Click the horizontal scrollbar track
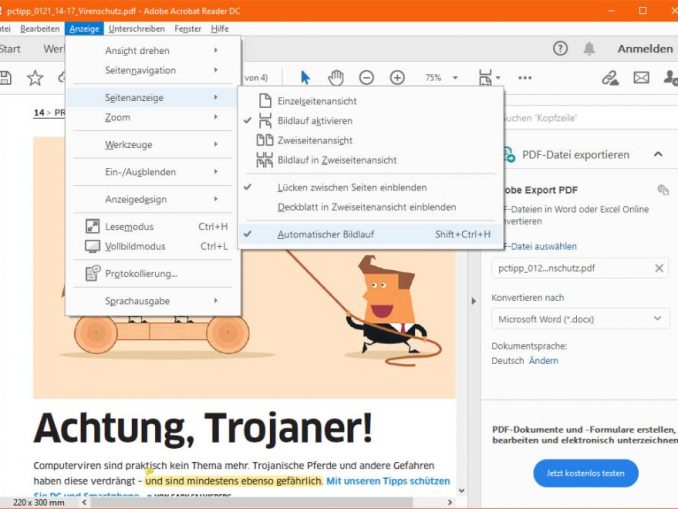 [267, 503]
